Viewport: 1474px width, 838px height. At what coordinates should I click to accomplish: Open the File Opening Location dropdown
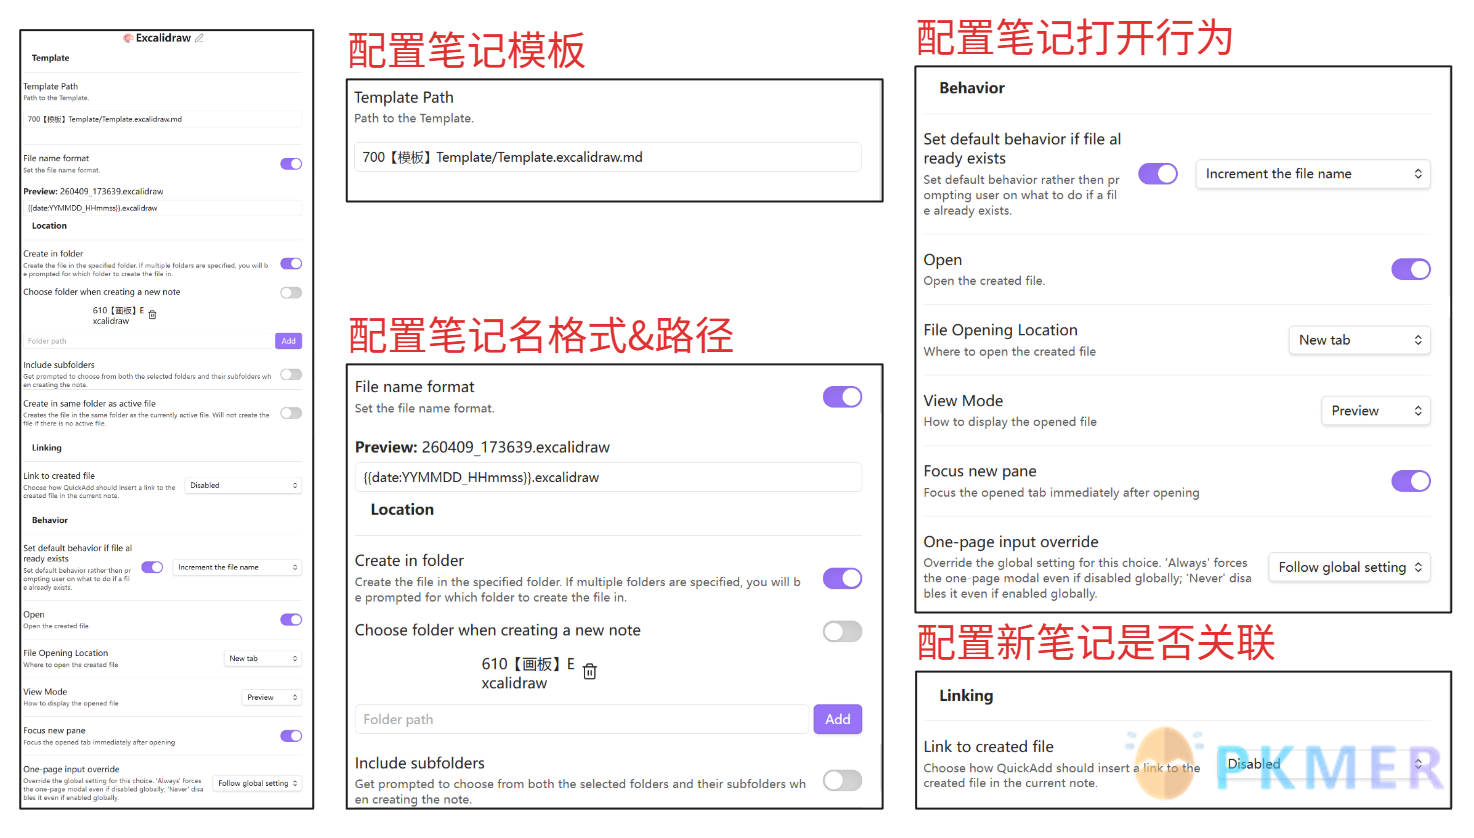coord(1359,340)
